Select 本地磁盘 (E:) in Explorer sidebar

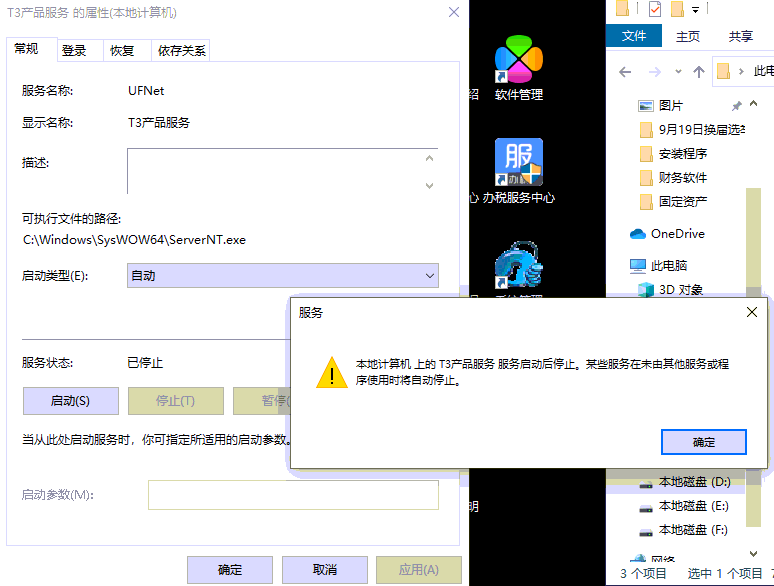pyautogui.click(x=694, y=507)
